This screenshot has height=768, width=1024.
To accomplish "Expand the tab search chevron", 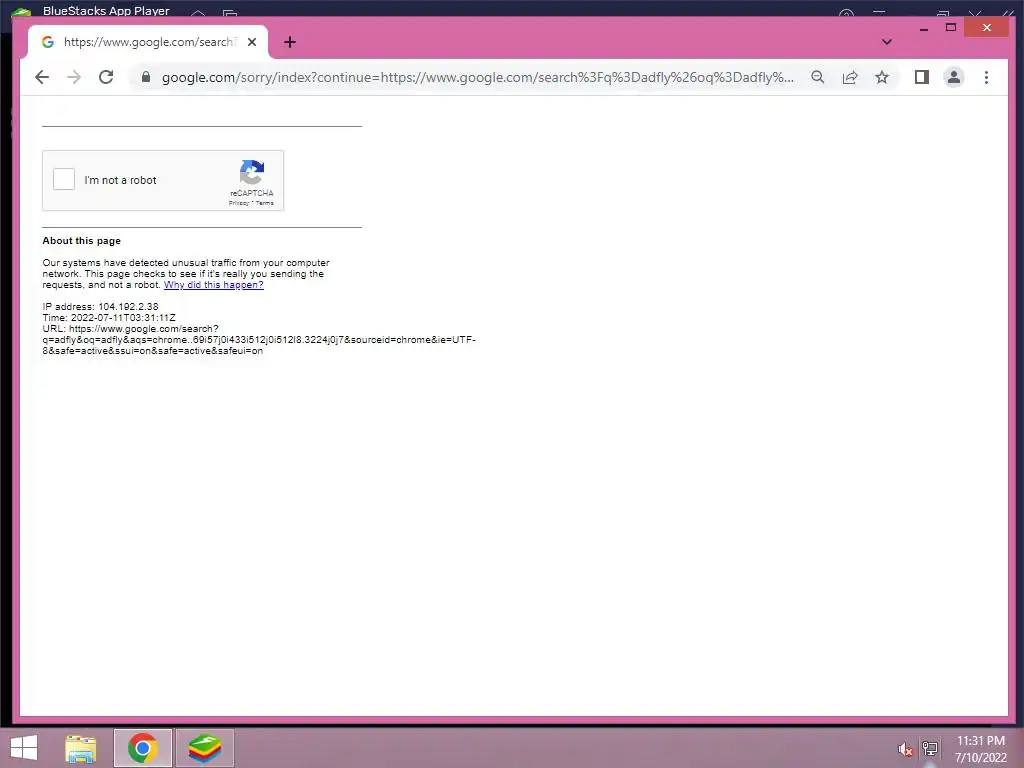I will click(x=886, y=42).
